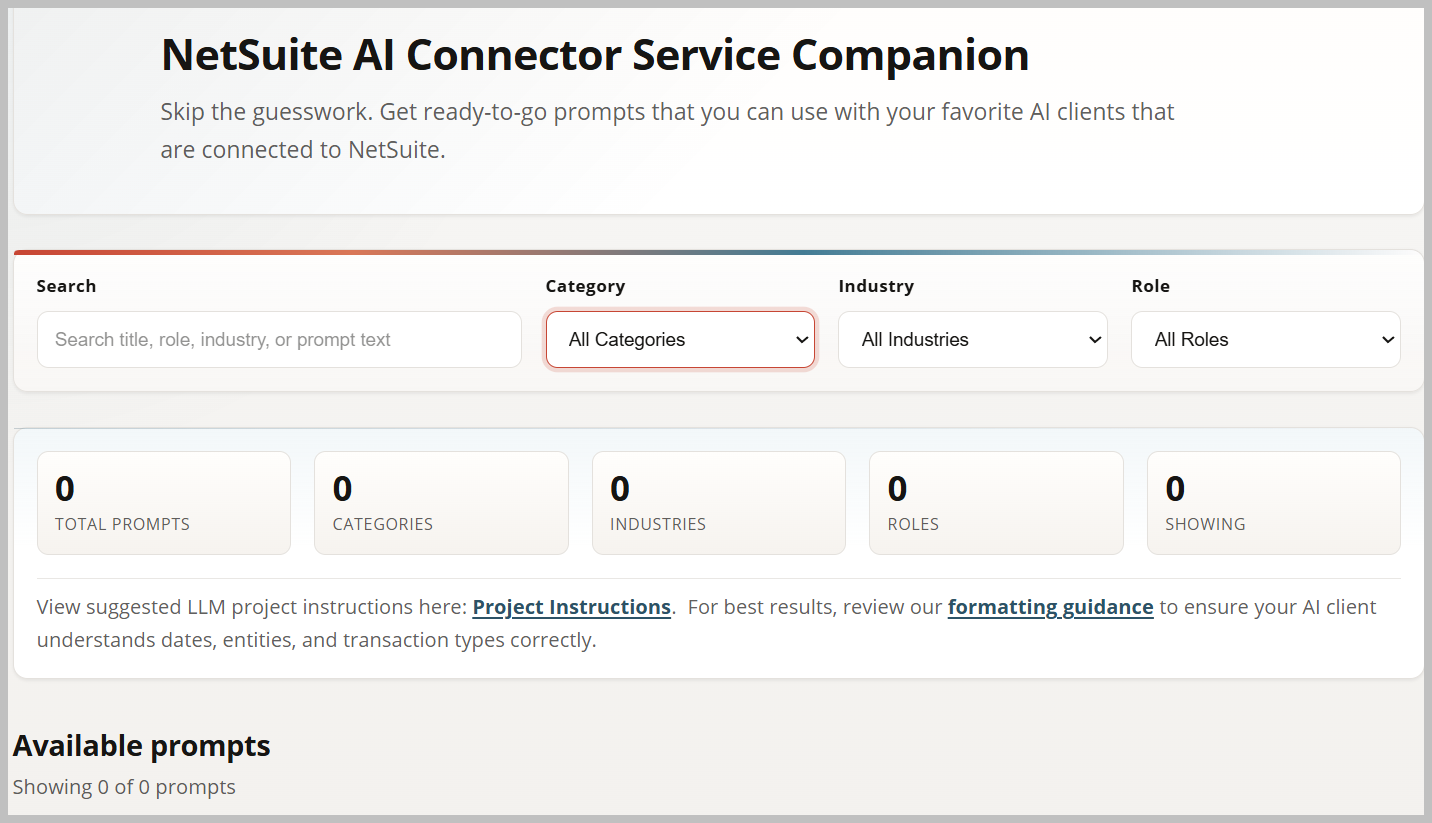Open the All Roles dropdown
This screenshot has height=823, width=1432.
[x=1266, y=339]
